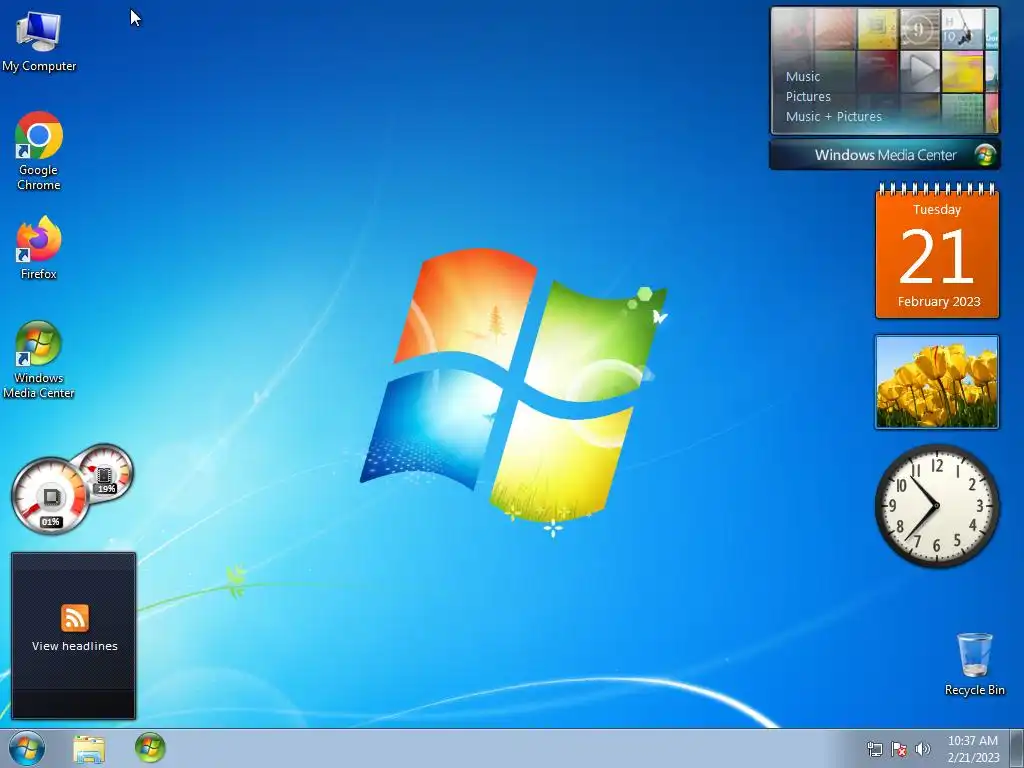Open the volume speaker tray icon
Screen dimensions: 1024x768
pyautogui.click(x=922, y=749)
